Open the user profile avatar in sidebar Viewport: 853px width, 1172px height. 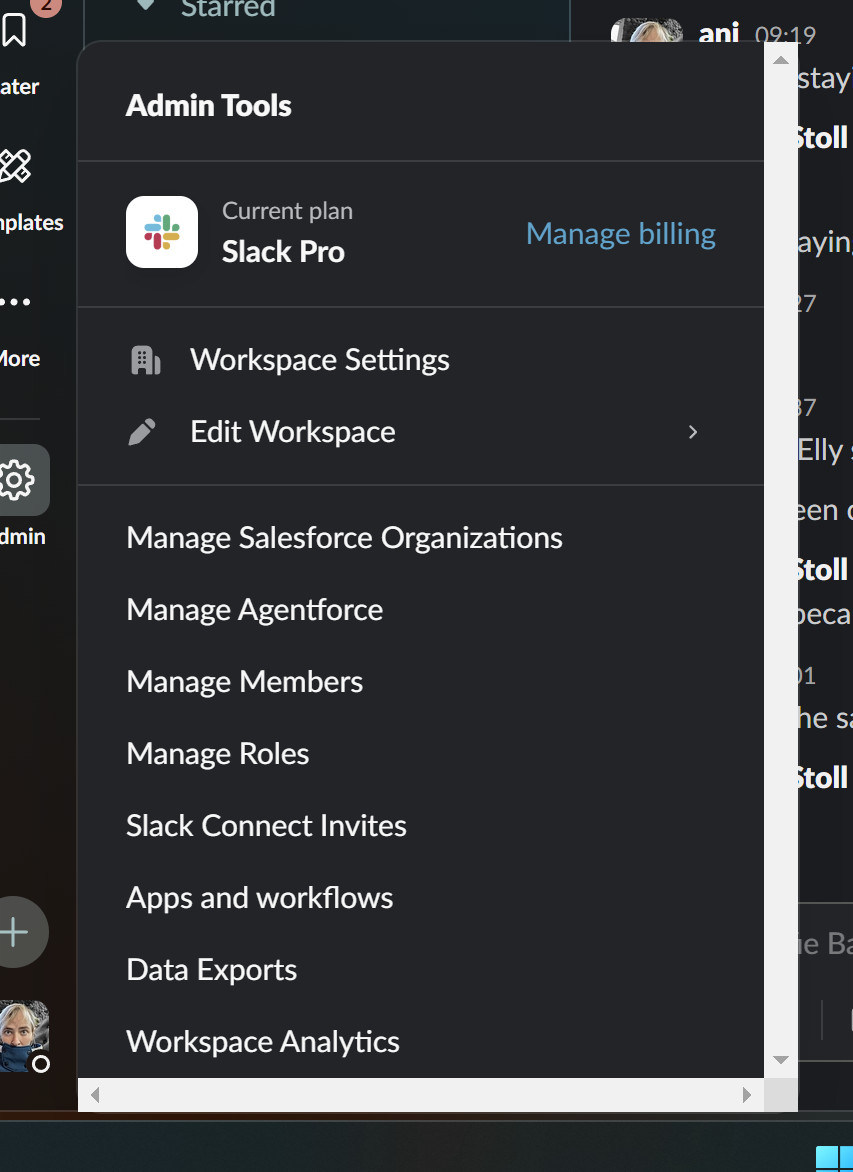23,1037
